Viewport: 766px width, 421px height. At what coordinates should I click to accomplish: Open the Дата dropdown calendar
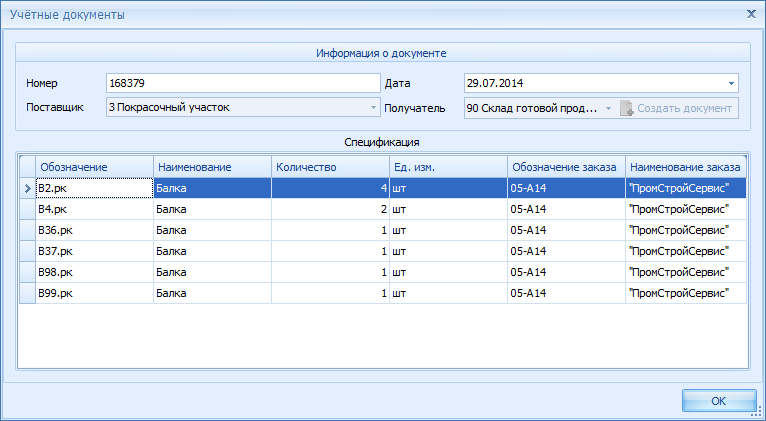point(731,83)
